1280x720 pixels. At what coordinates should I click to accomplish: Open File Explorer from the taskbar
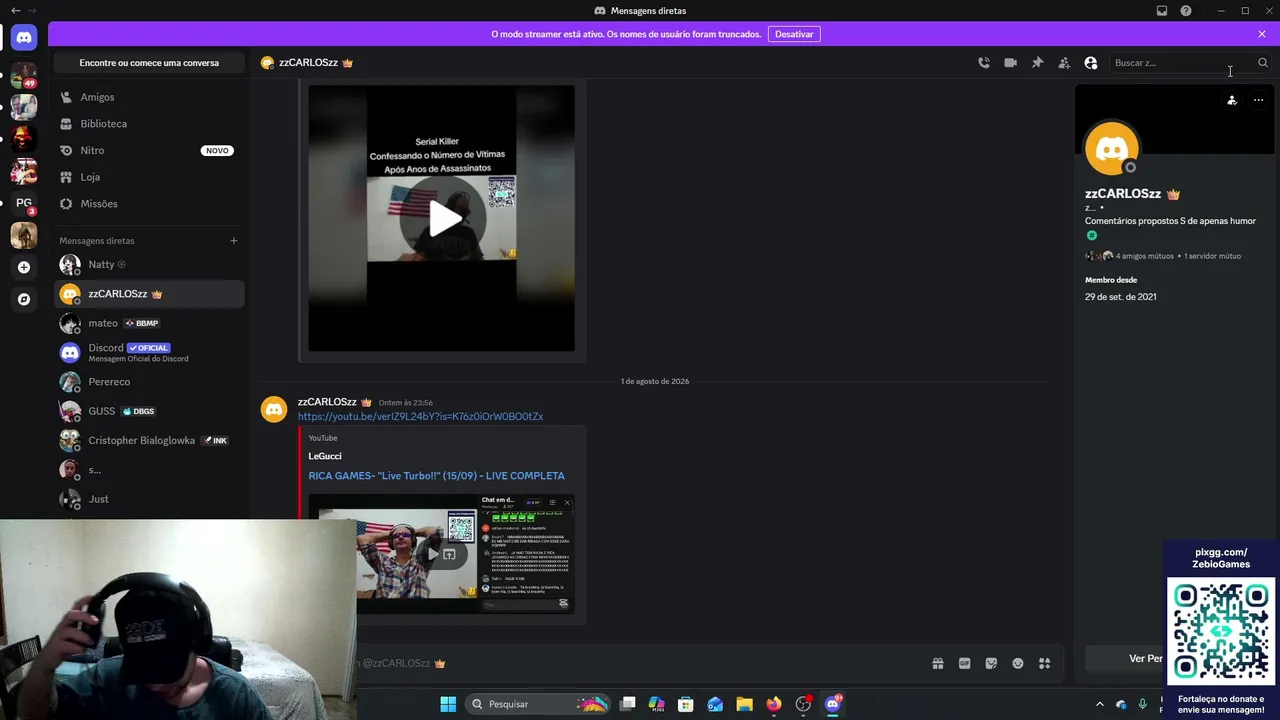coord(745,704)
